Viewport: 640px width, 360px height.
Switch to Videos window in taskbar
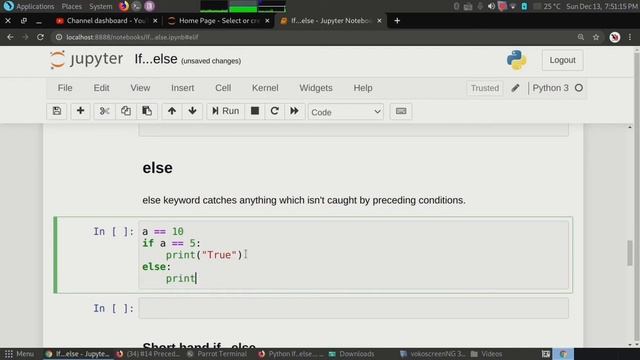tap(487, 354)
